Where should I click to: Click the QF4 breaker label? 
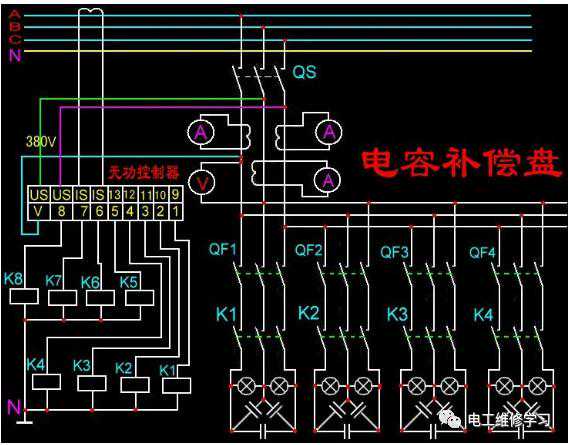tap(482, 252)
